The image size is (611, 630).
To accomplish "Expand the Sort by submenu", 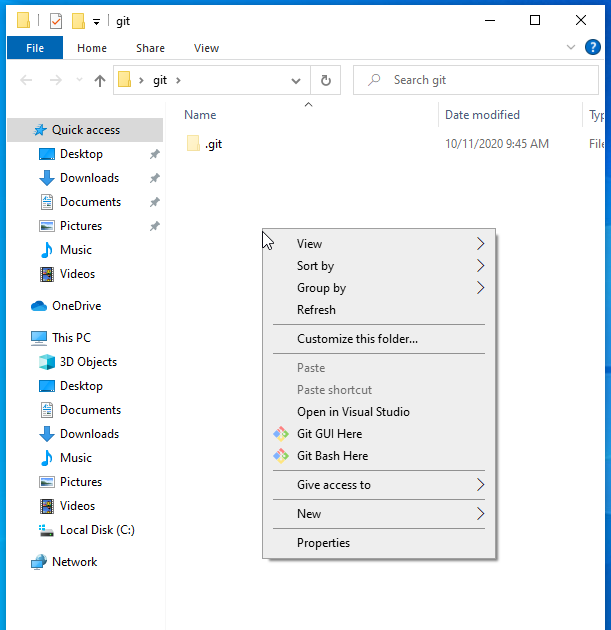I will (378, 266).
